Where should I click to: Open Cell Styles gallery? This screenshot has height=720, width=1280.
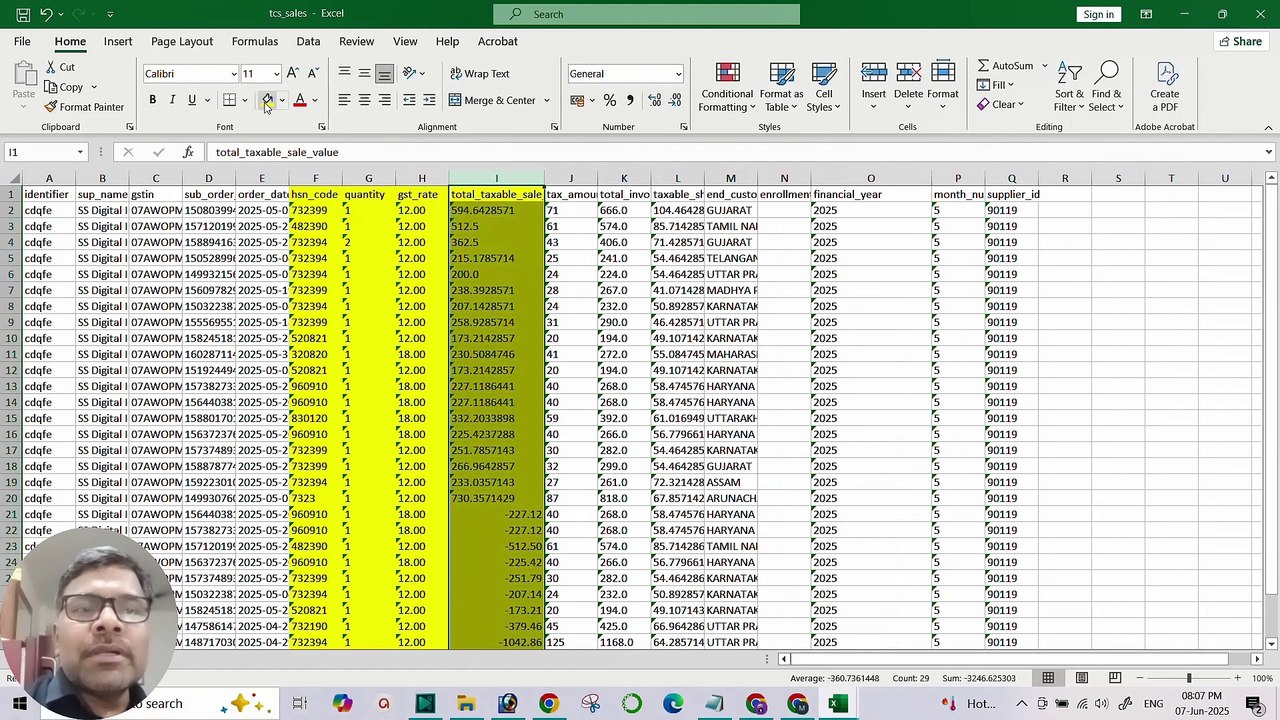click(823, 88)
